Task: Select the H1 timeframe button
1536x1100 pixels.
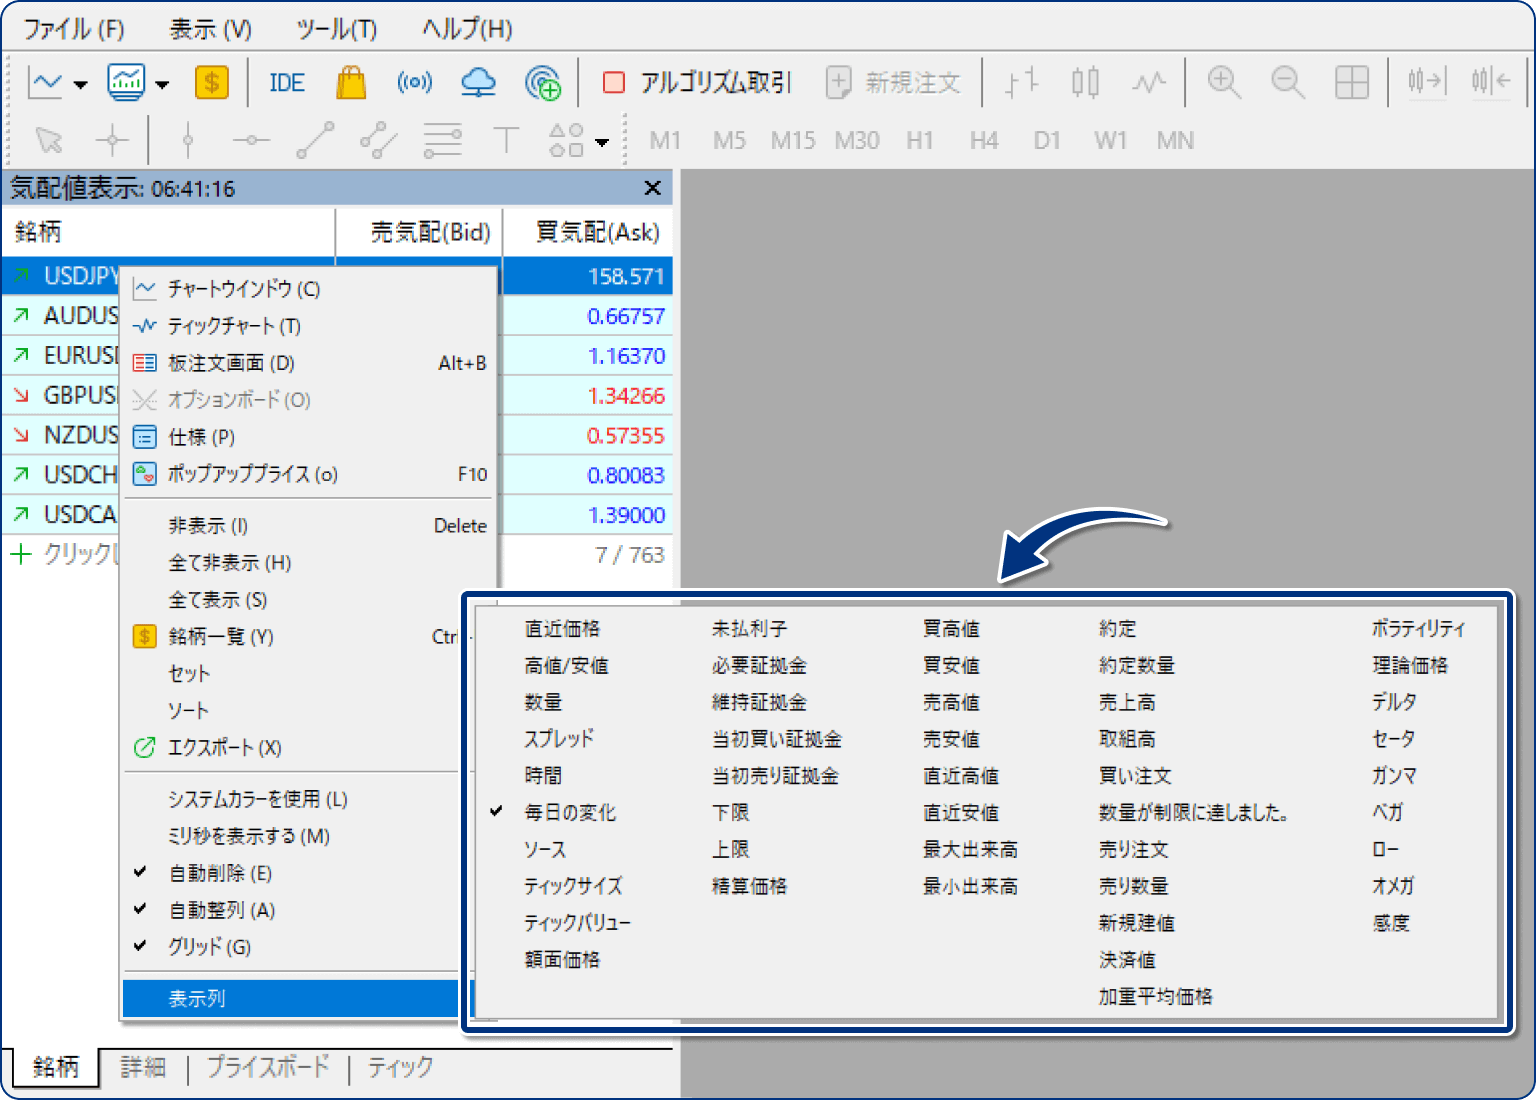Action: [x=920, y=141]
